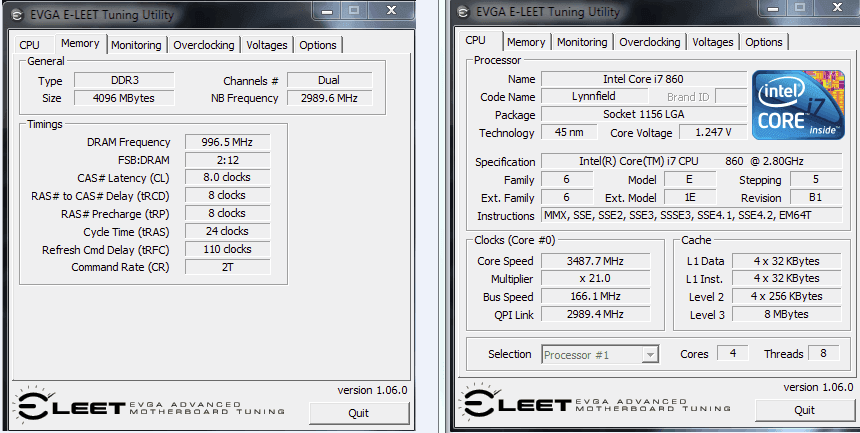860x433 pixels.
Task: Click Core Speed value 3487.7 MHz
Action: click(x=595, y=261)
